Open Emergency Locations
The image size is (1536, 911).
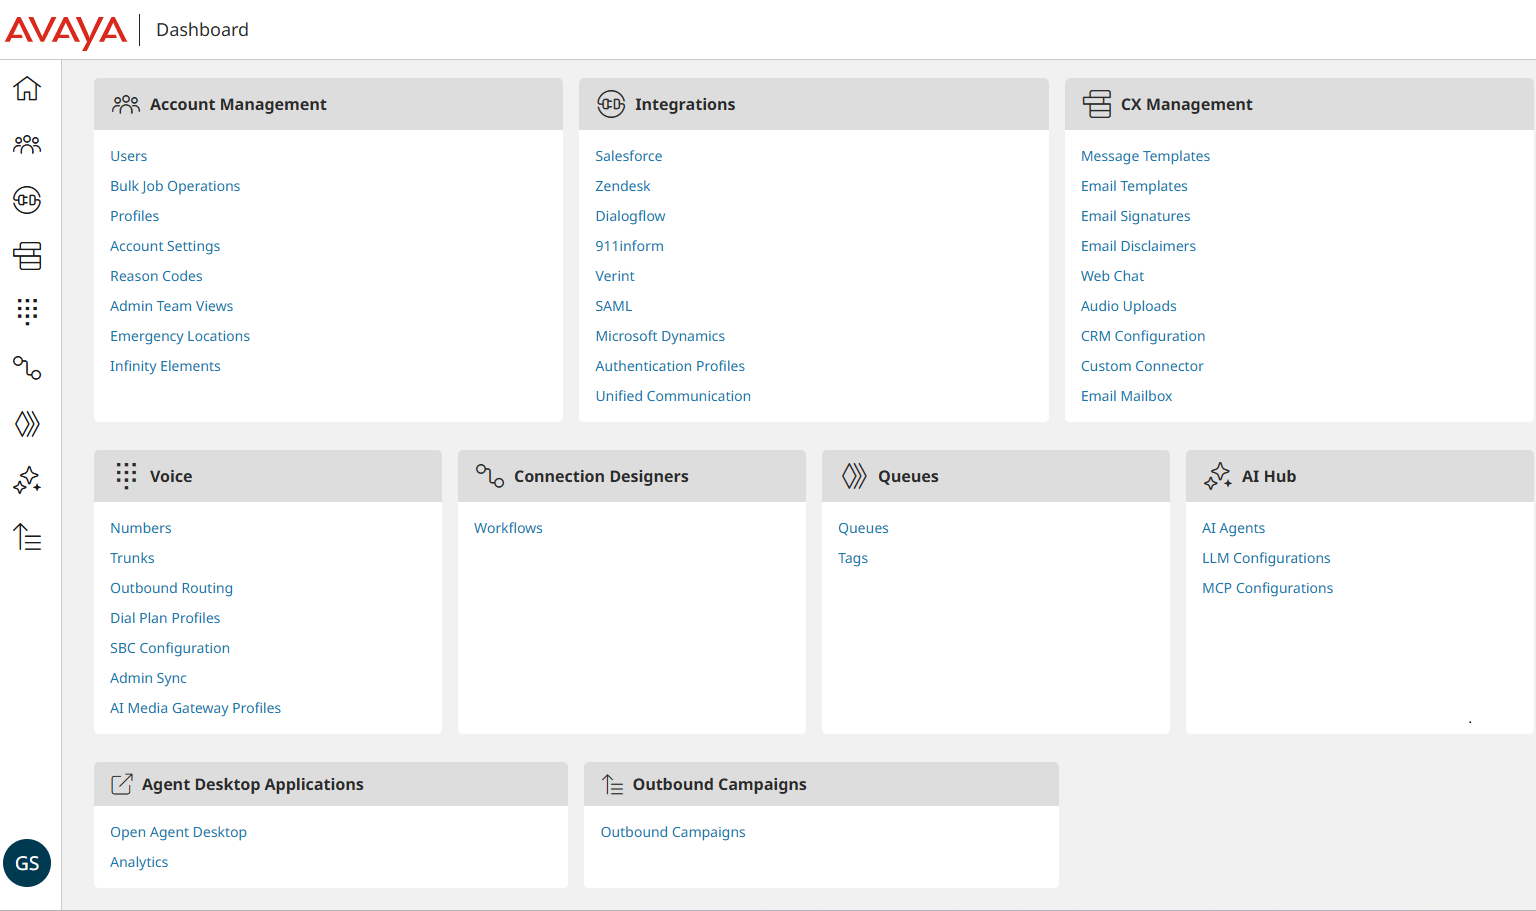tap(180, 336)
